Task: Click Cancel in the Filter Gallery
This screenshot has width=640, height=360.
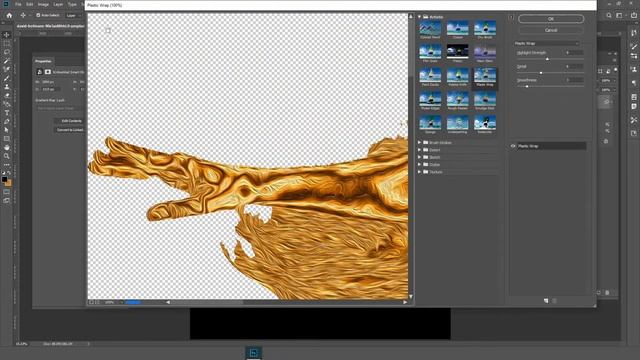Action: click(551, 30)
